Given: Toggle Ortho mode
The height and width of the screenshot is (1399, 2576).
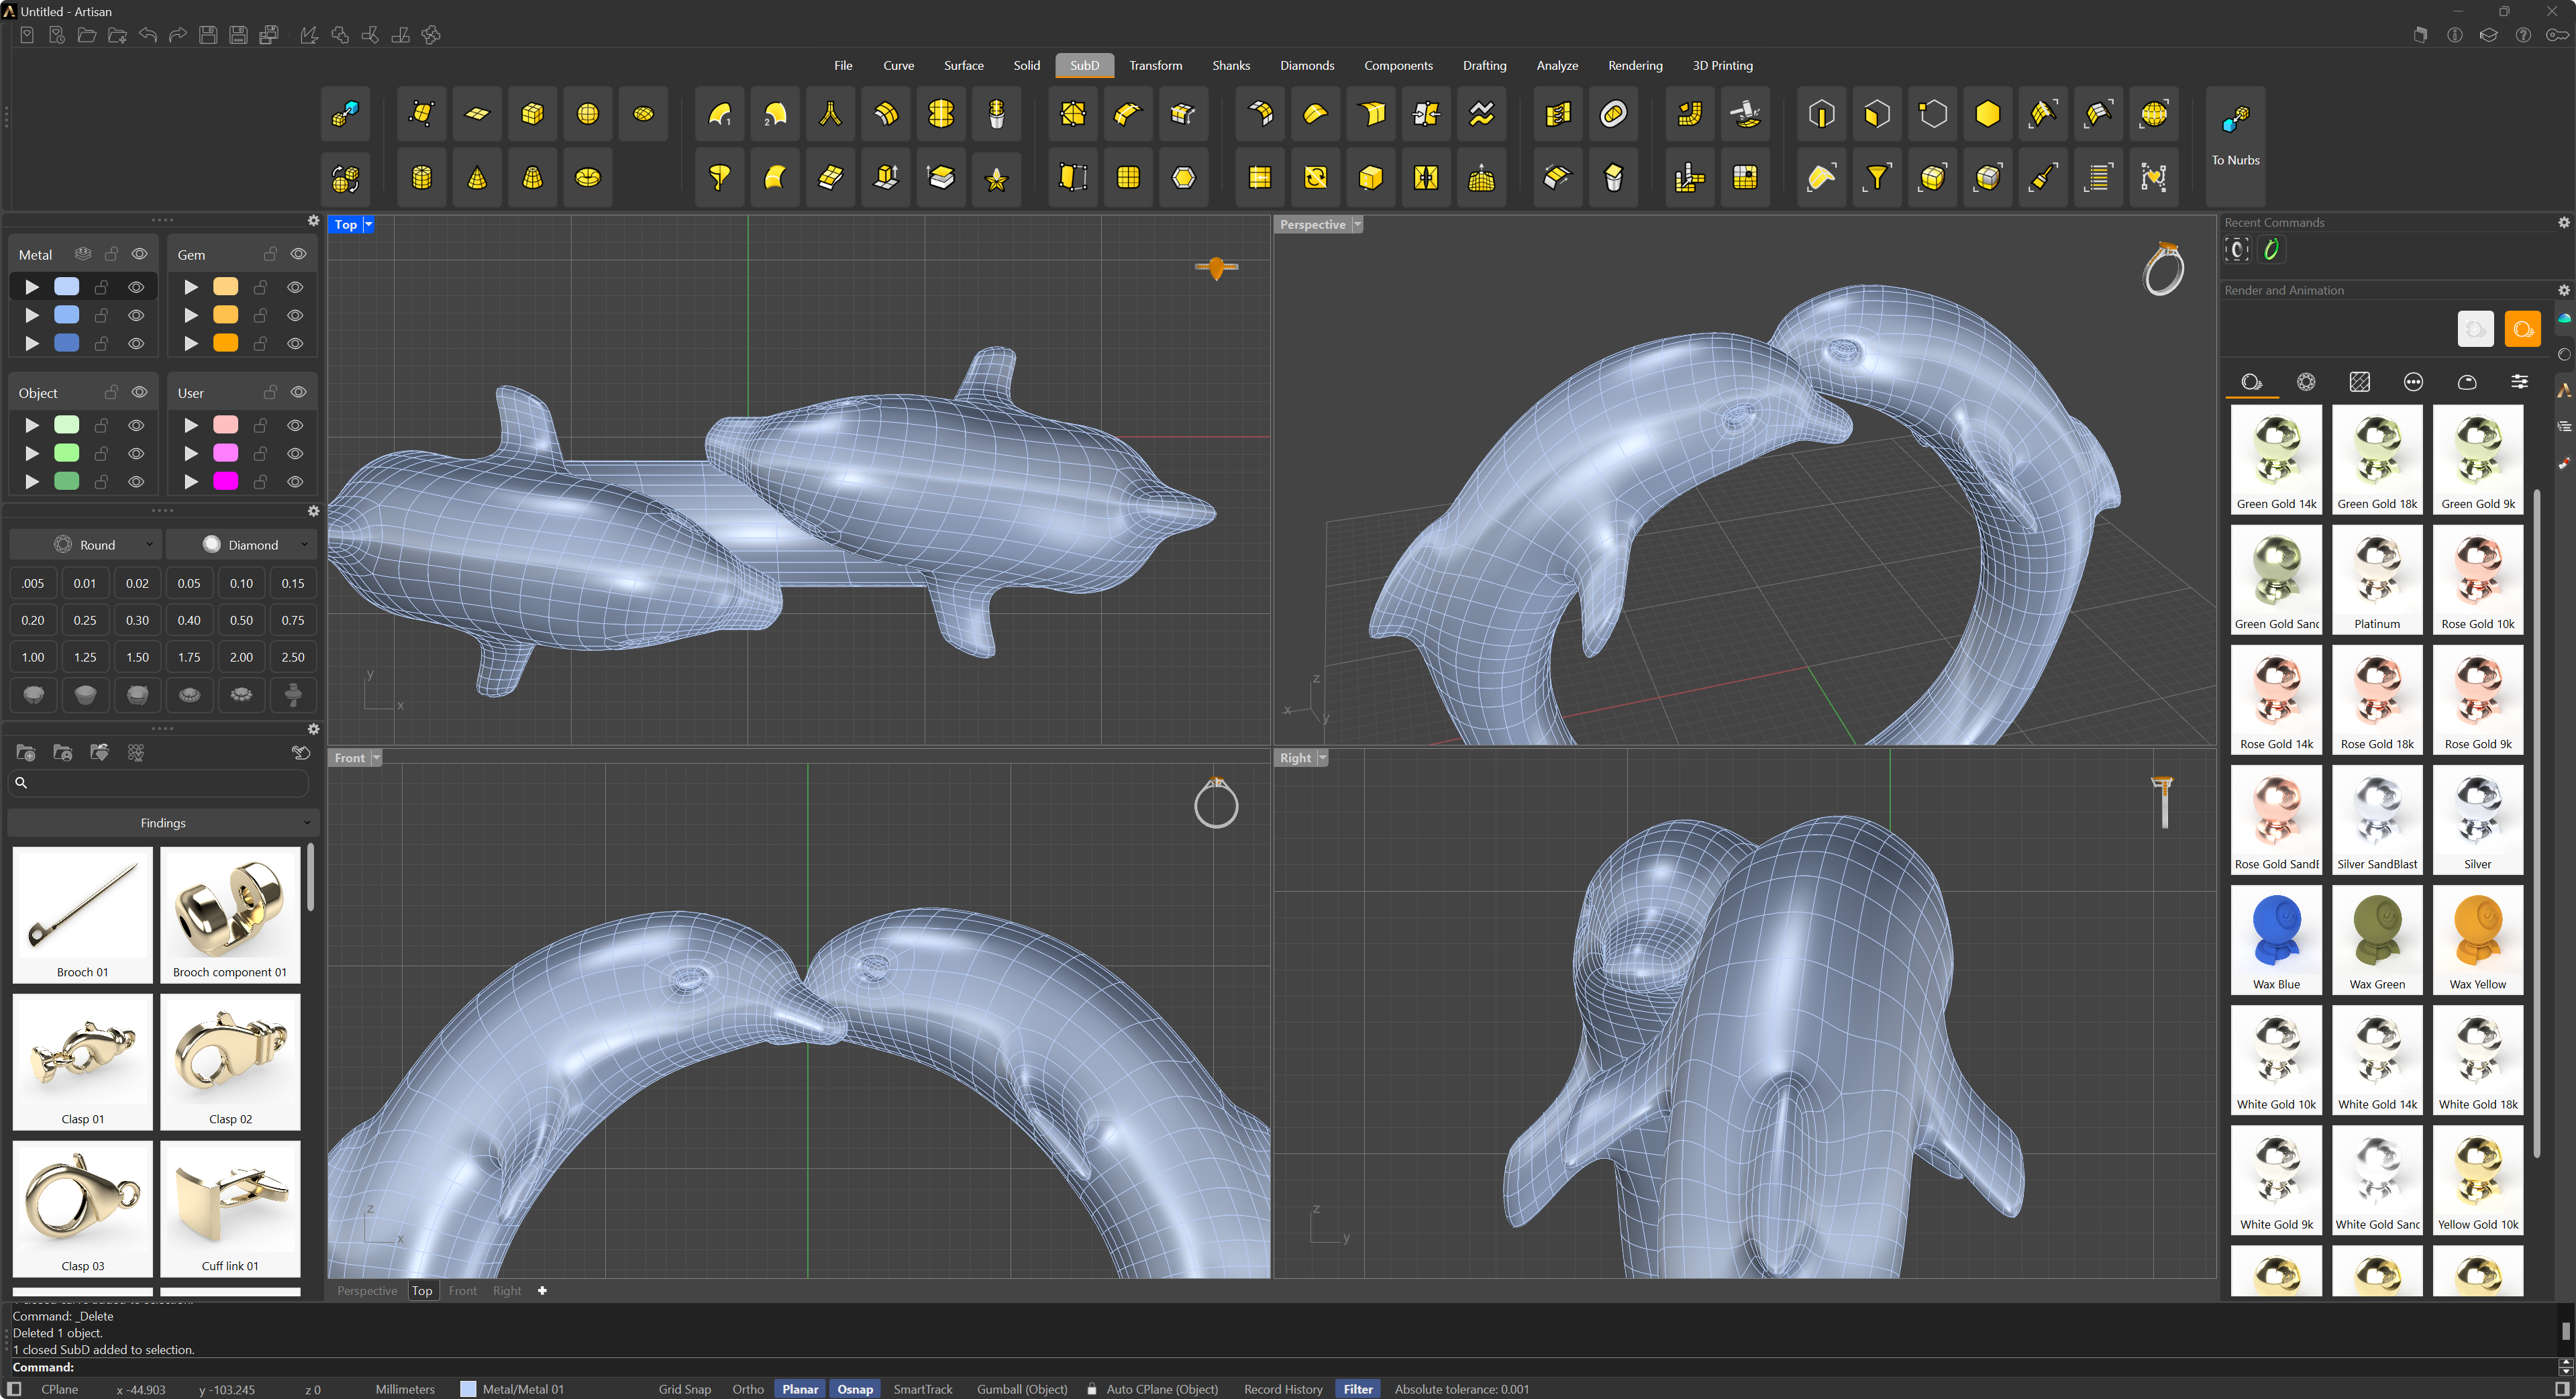Looking at the screenshot, I should (x=747, y=1388).
